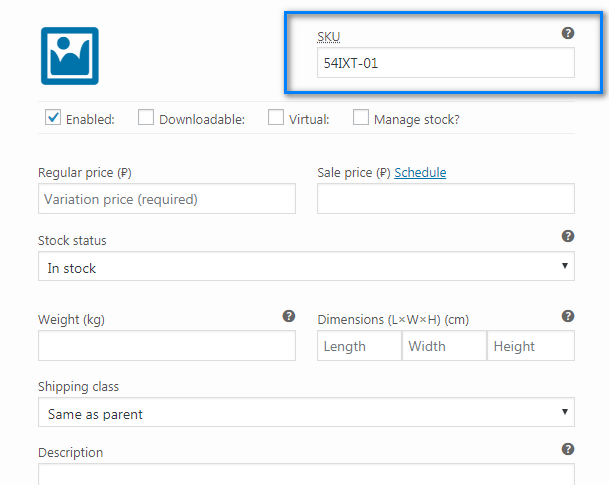This screenshot has height=485, width=609.
Task: Uncheck the Enabled checkbox
Action: (54, 118)
